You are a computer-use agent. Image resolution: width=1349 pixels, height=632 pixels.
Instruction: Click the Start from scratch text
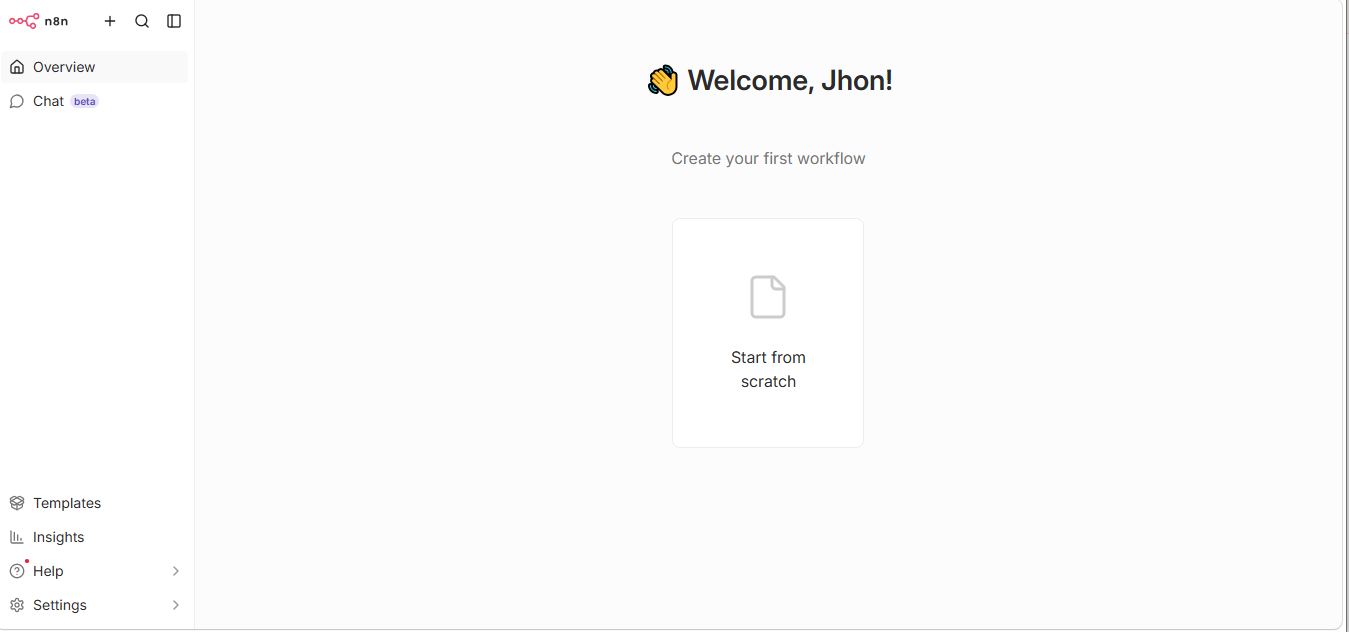coord(768,369)
